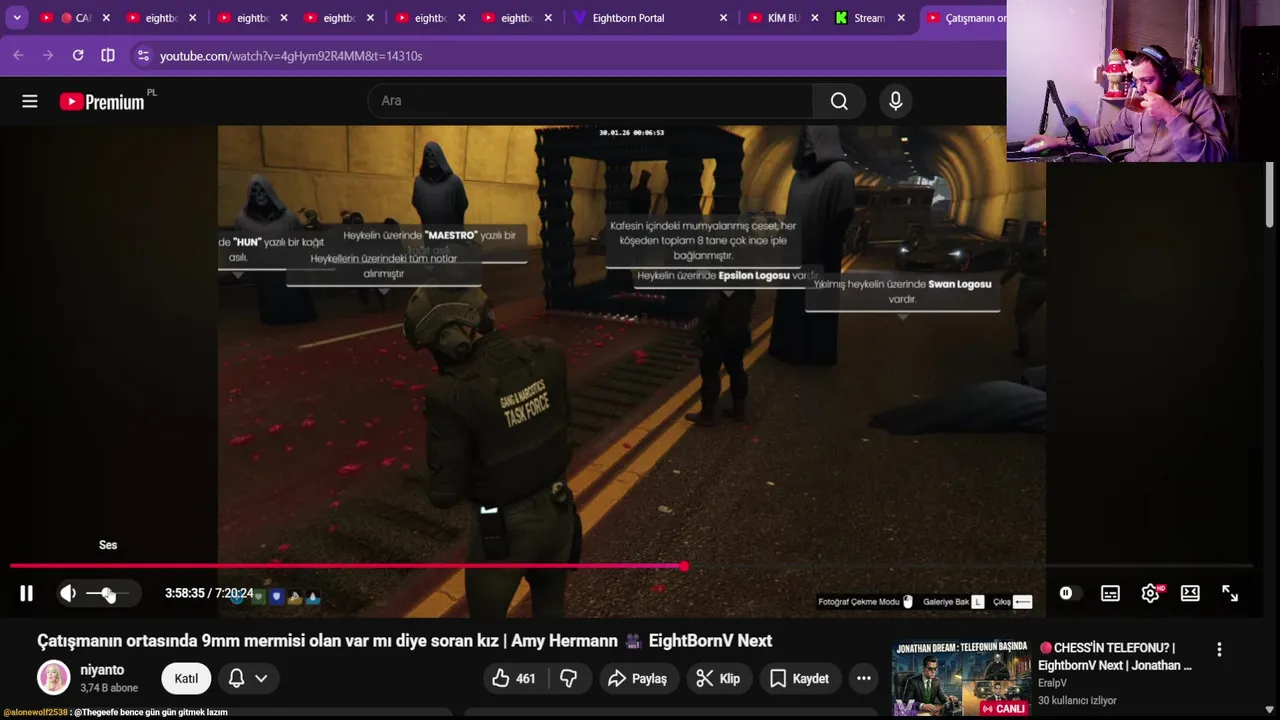Screen dimensions: 1280x720
Task: Click the 3:58:35 / 7:20:24 time display
Action: click(209, 593)
